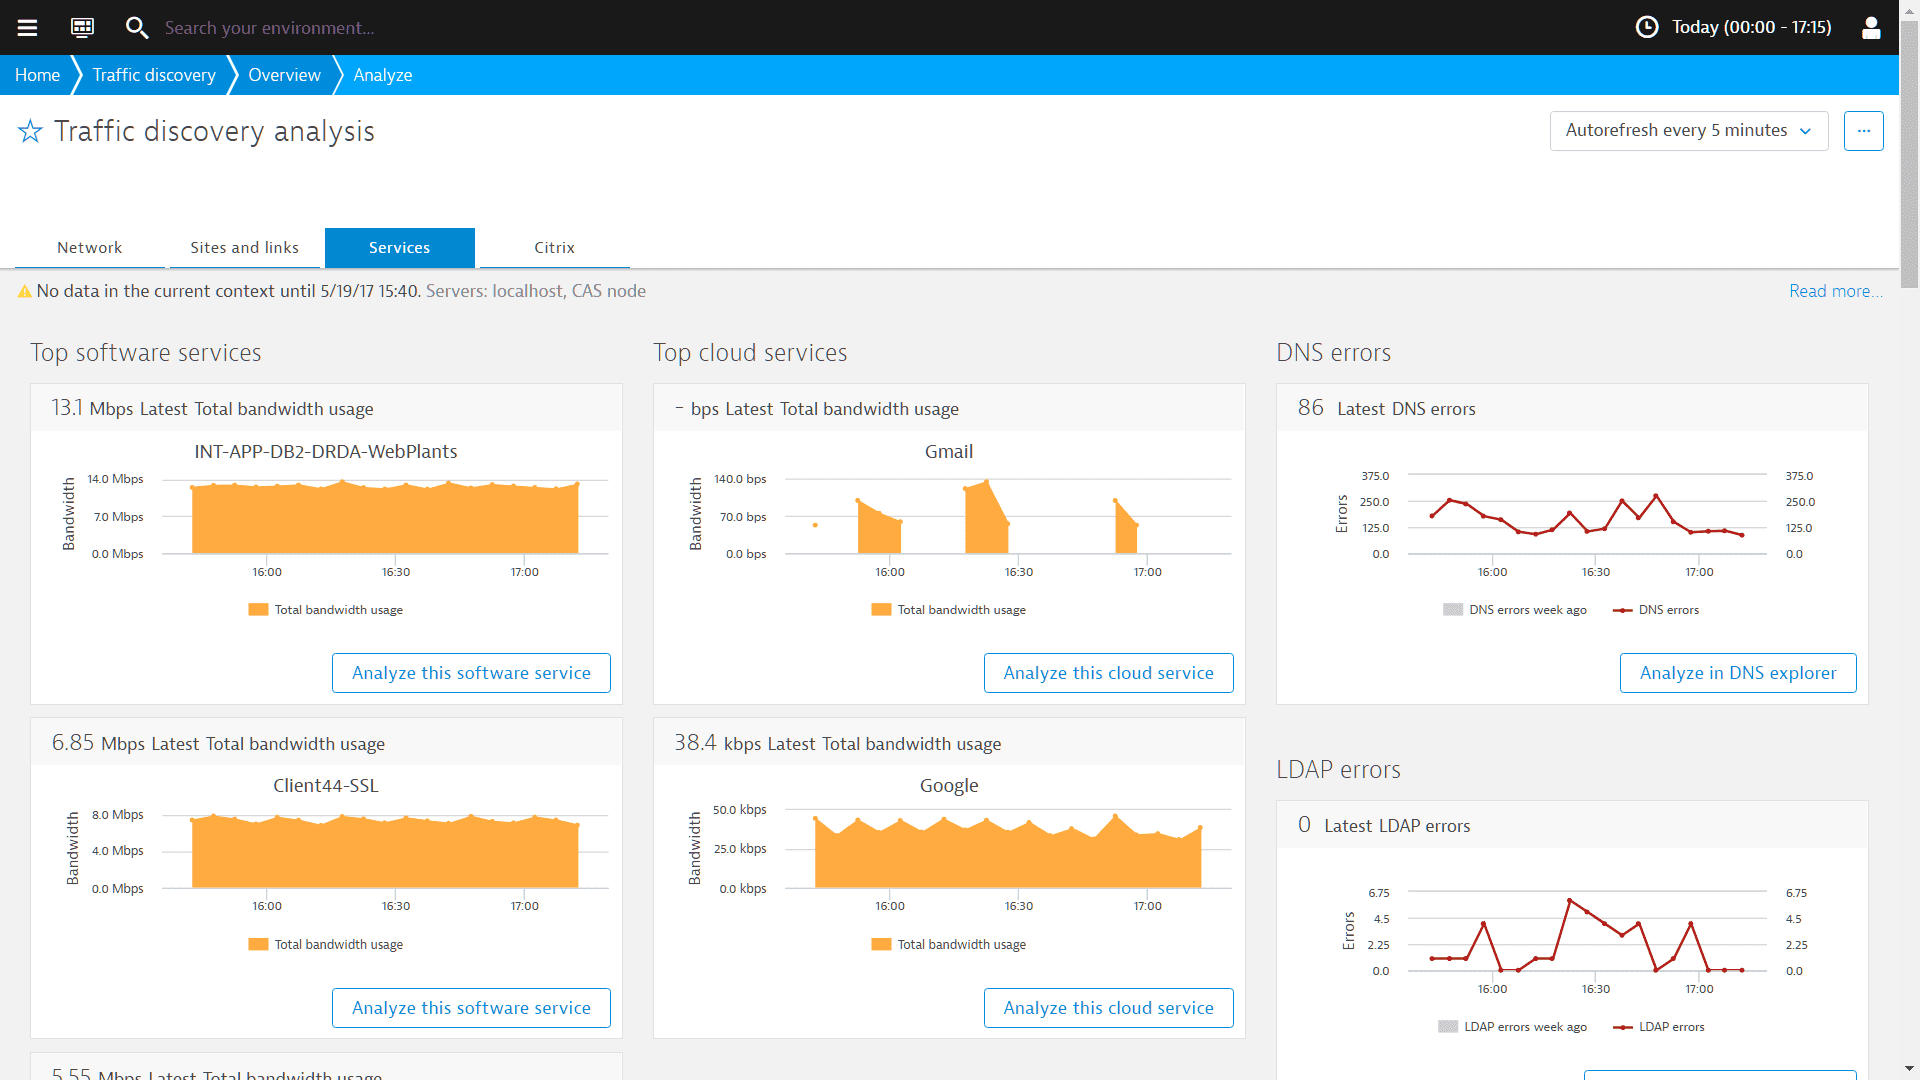Click the Client44-SSL chart title
1920x1080 pixels.
[326, 786]
